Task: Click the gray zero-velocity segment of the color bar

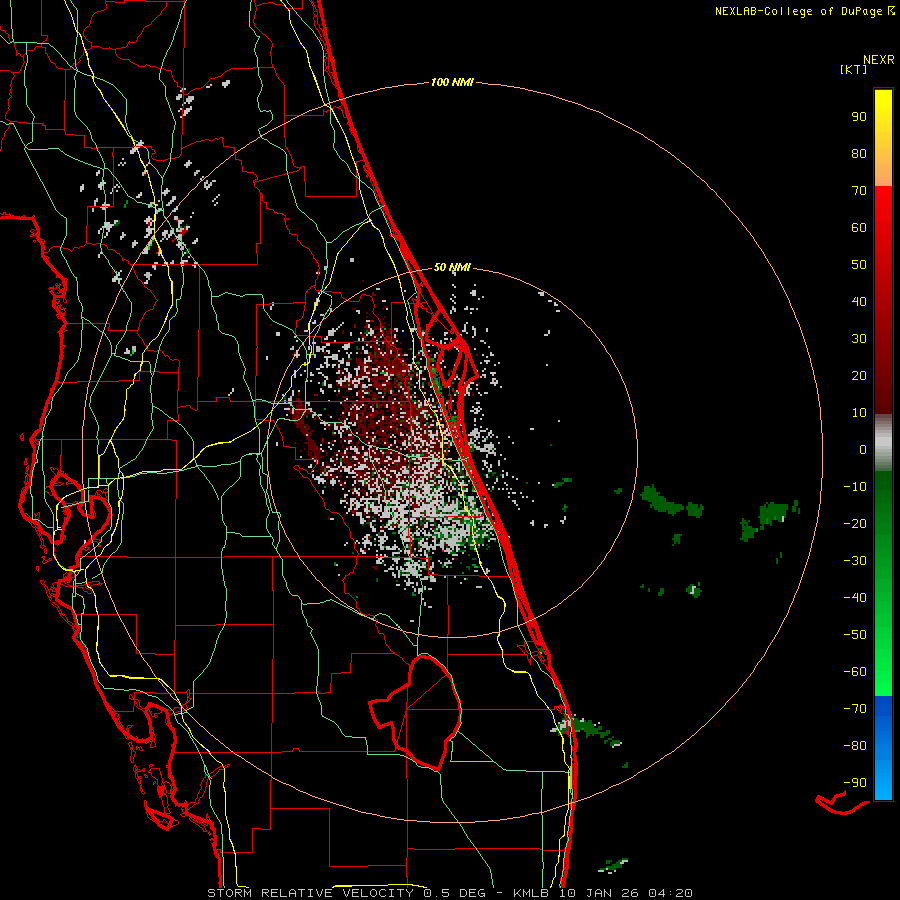Action: [883, 443]
